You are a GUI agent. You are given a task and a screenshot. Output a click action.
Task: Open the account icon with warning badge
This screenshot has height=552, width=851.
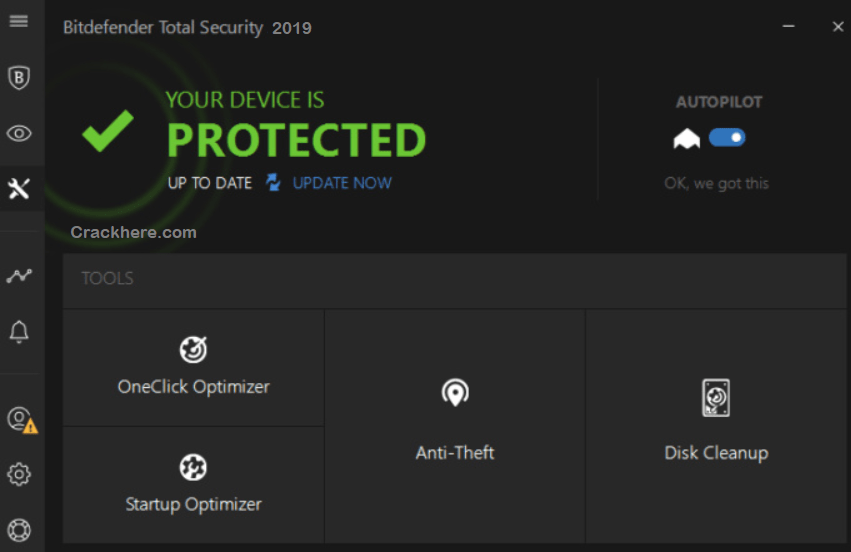click(19, 419)
